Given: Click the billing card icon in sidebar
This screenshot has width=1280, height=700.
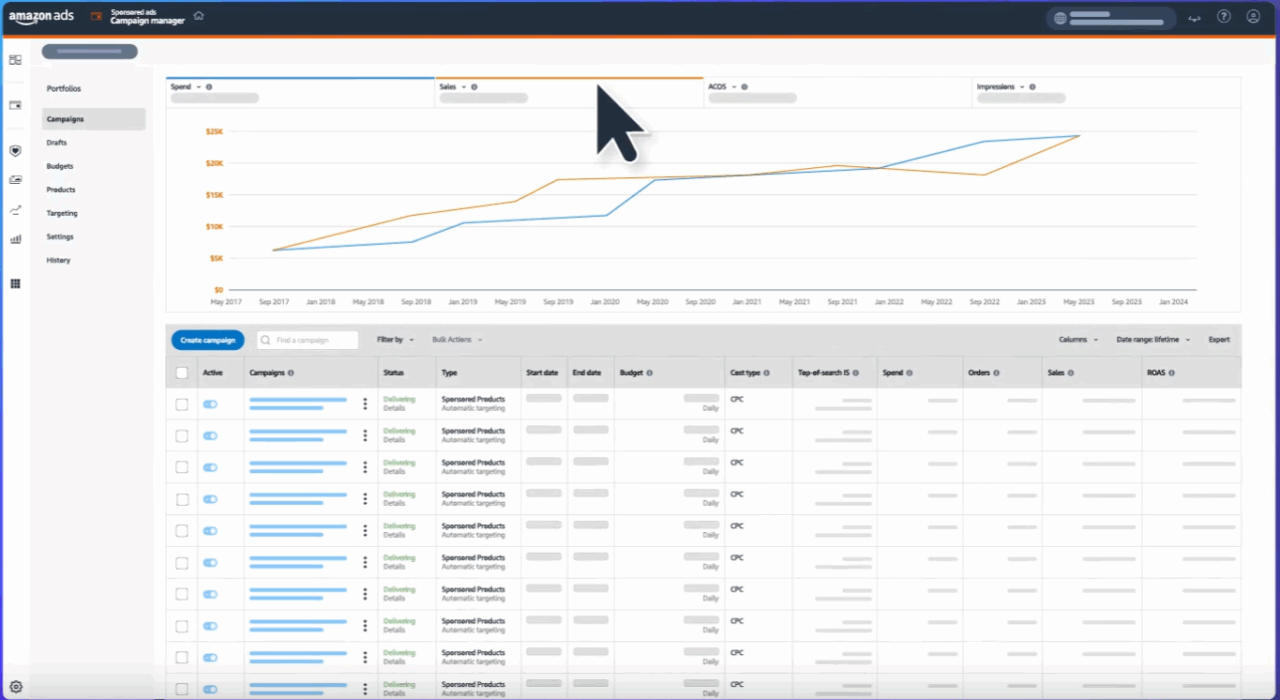Looking at the screenshot, I should click(15, 105).
